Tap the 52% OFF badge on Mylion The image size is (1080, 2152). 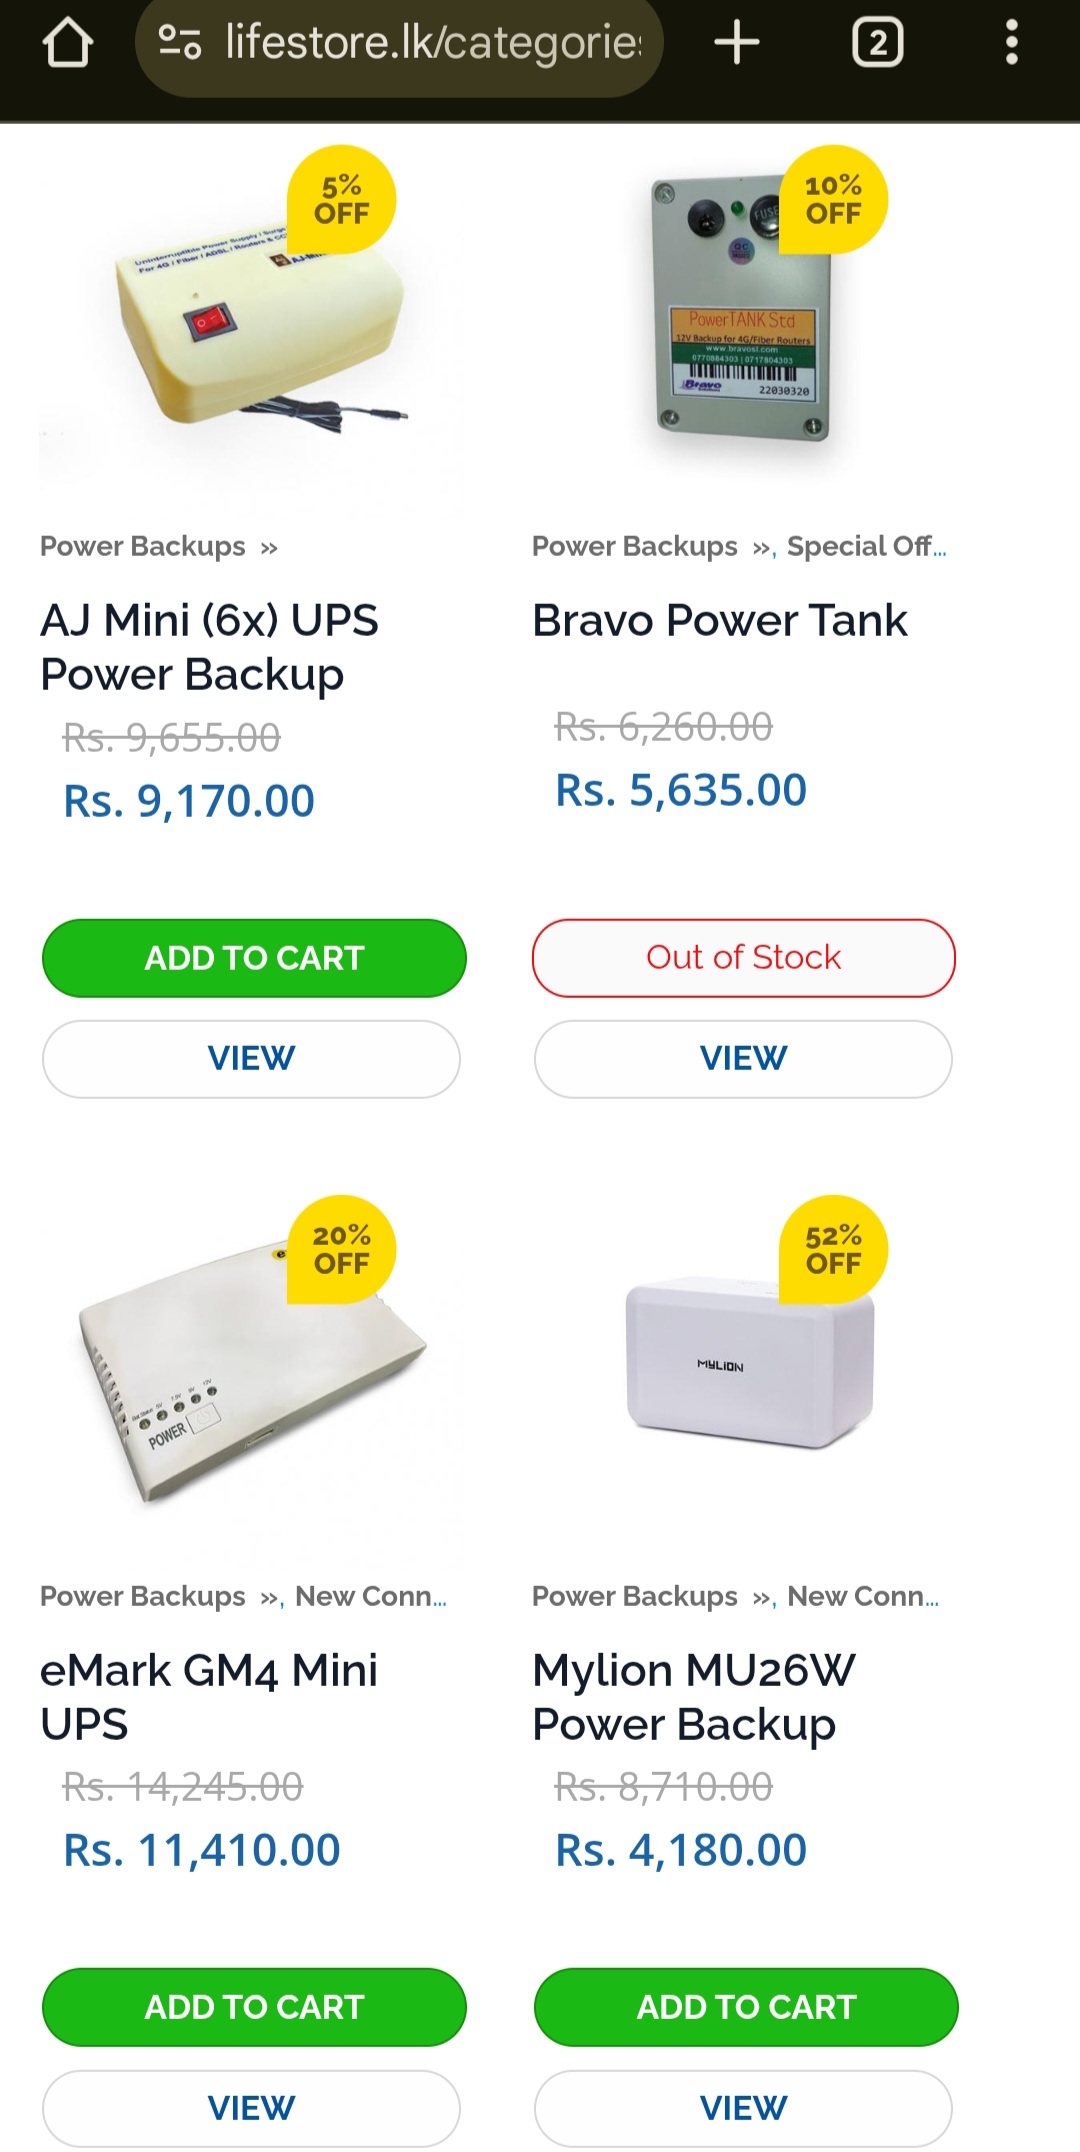tap(834, 1250)
